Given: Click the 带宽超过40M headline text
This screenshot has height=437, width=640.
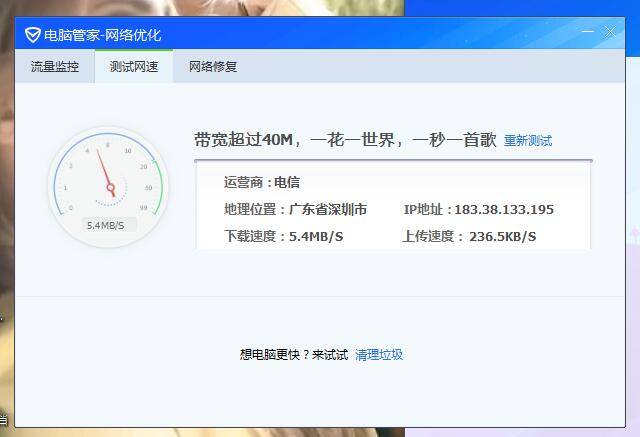Looking at the screenshot, I should pyautogui.click(x=345, y=140).
